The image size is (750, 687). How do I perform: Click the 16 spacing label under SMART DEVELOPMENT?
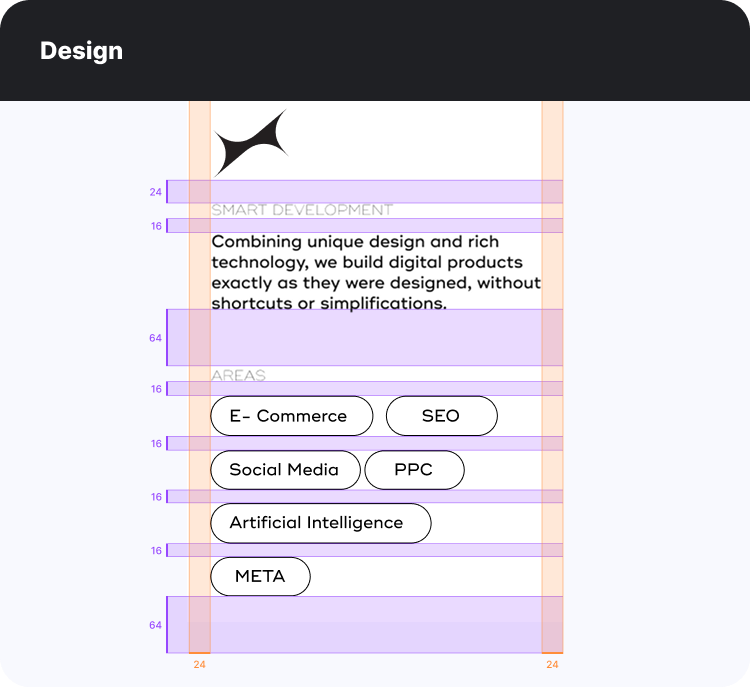(x=156, y=226)
